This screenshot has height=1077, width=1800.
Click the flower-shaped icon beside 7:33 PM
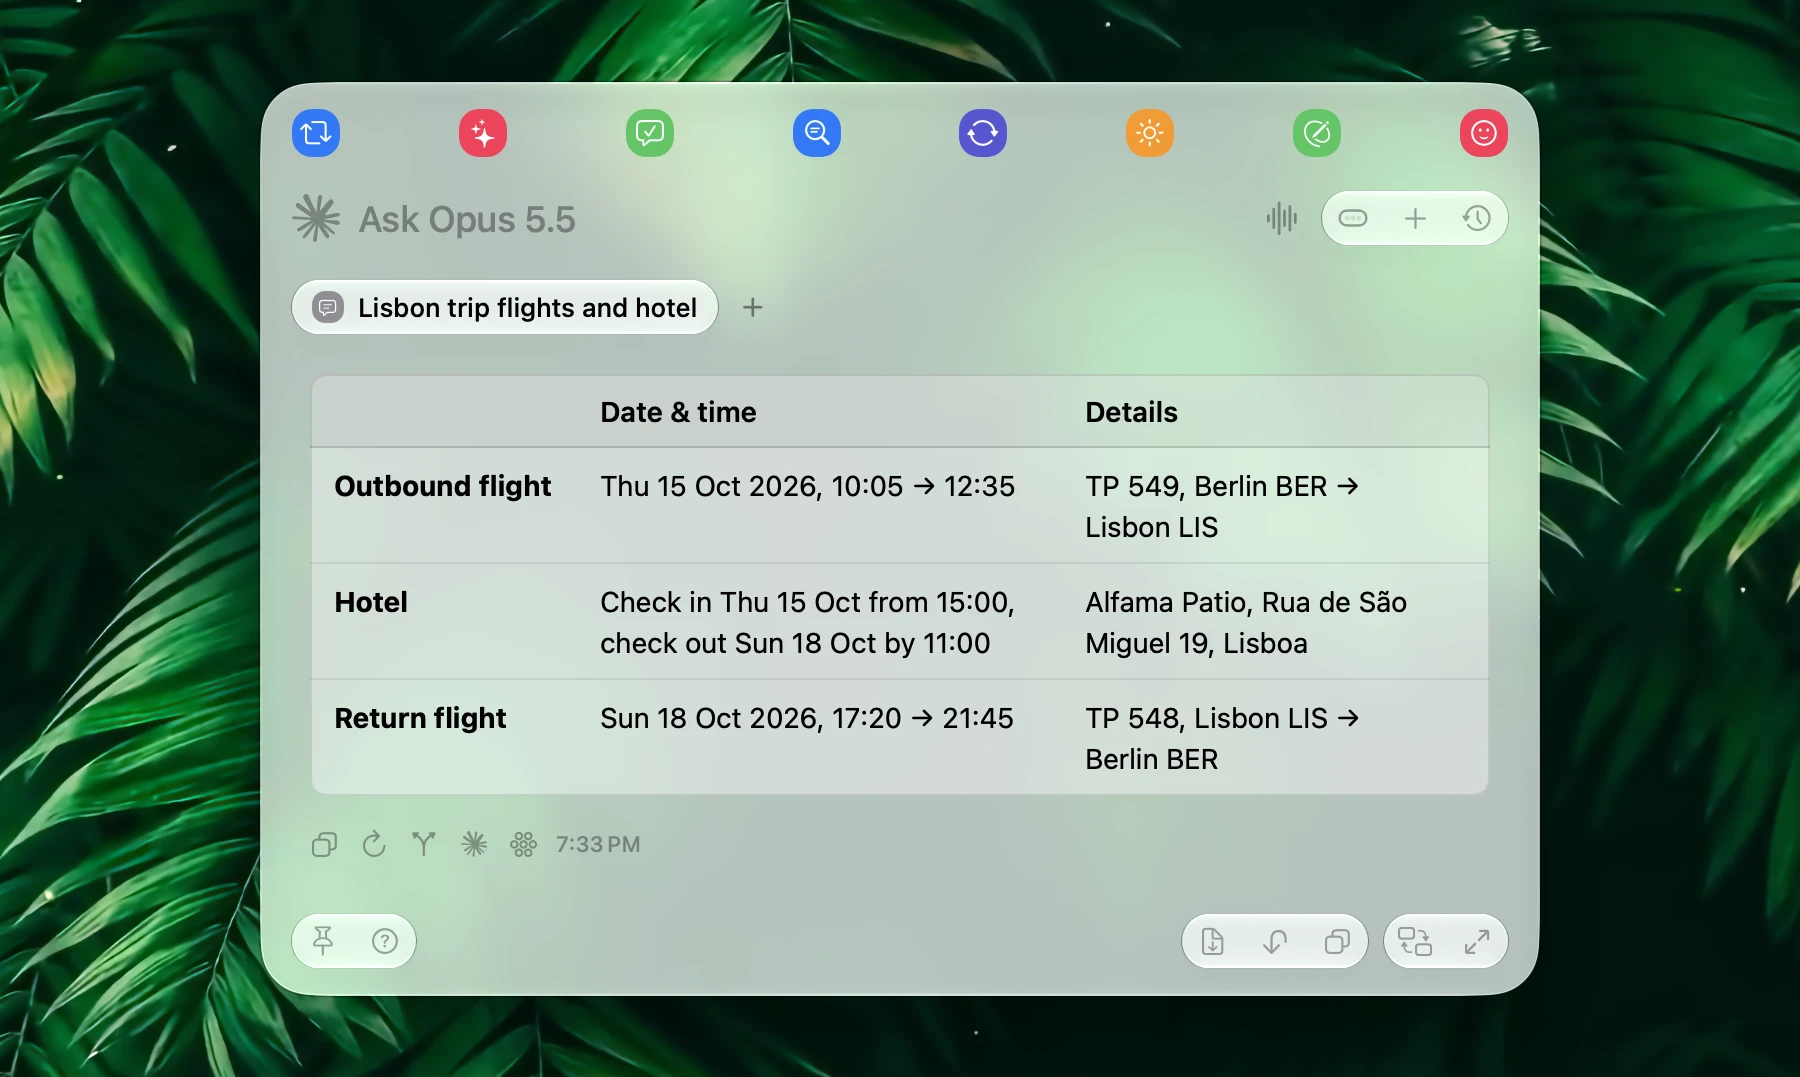coord(524,845)
